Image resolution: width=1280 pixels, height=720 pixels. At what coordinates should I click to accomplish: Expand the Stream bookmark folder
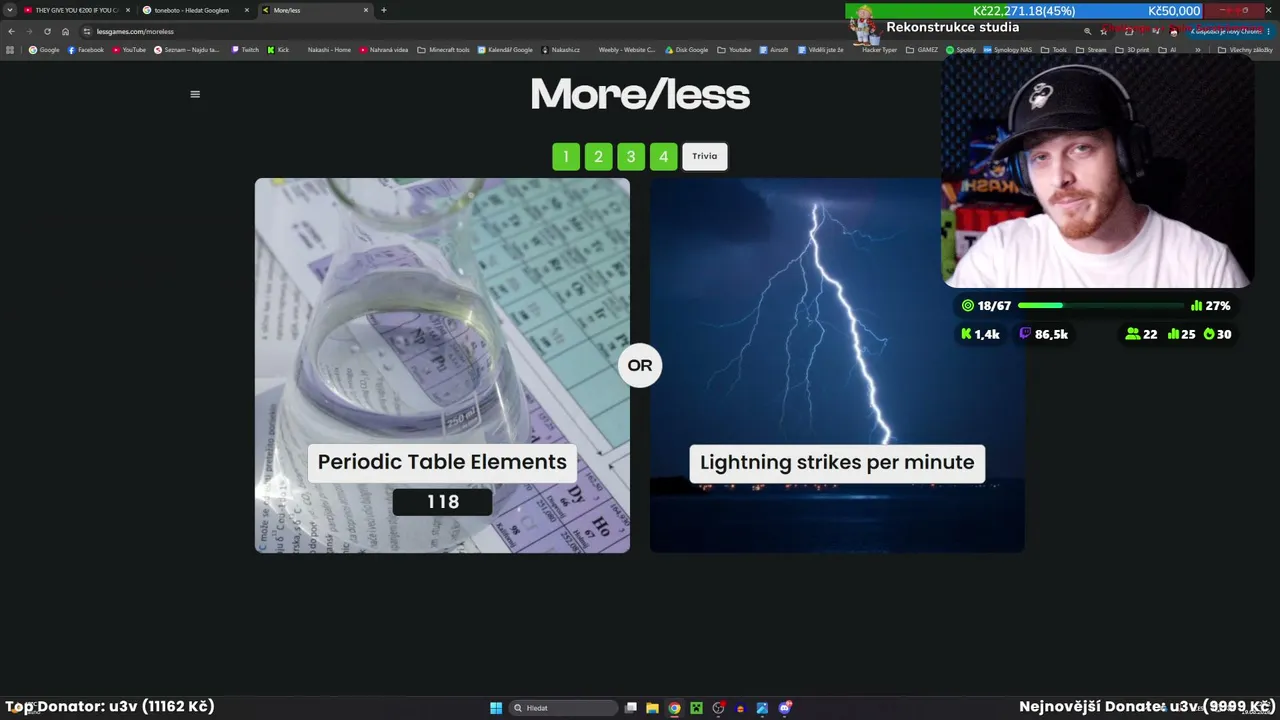click(1091, 50)
